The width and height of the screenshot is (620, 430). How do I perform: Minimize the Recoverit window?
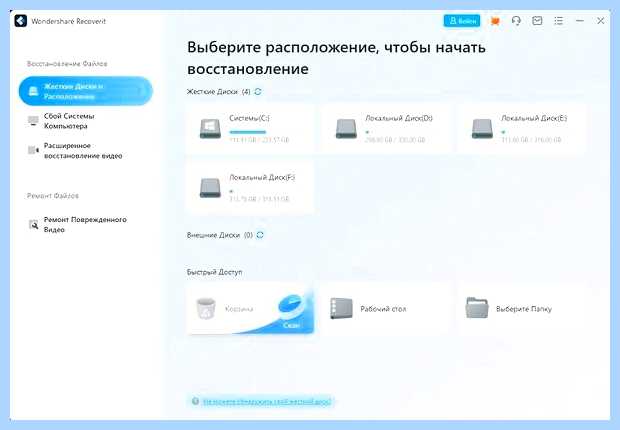[x=580, y=21]
